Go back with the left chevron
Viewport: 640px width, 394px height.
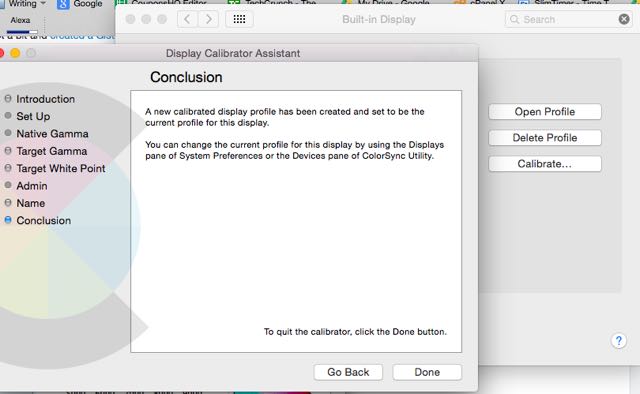[x=187, y=19]
